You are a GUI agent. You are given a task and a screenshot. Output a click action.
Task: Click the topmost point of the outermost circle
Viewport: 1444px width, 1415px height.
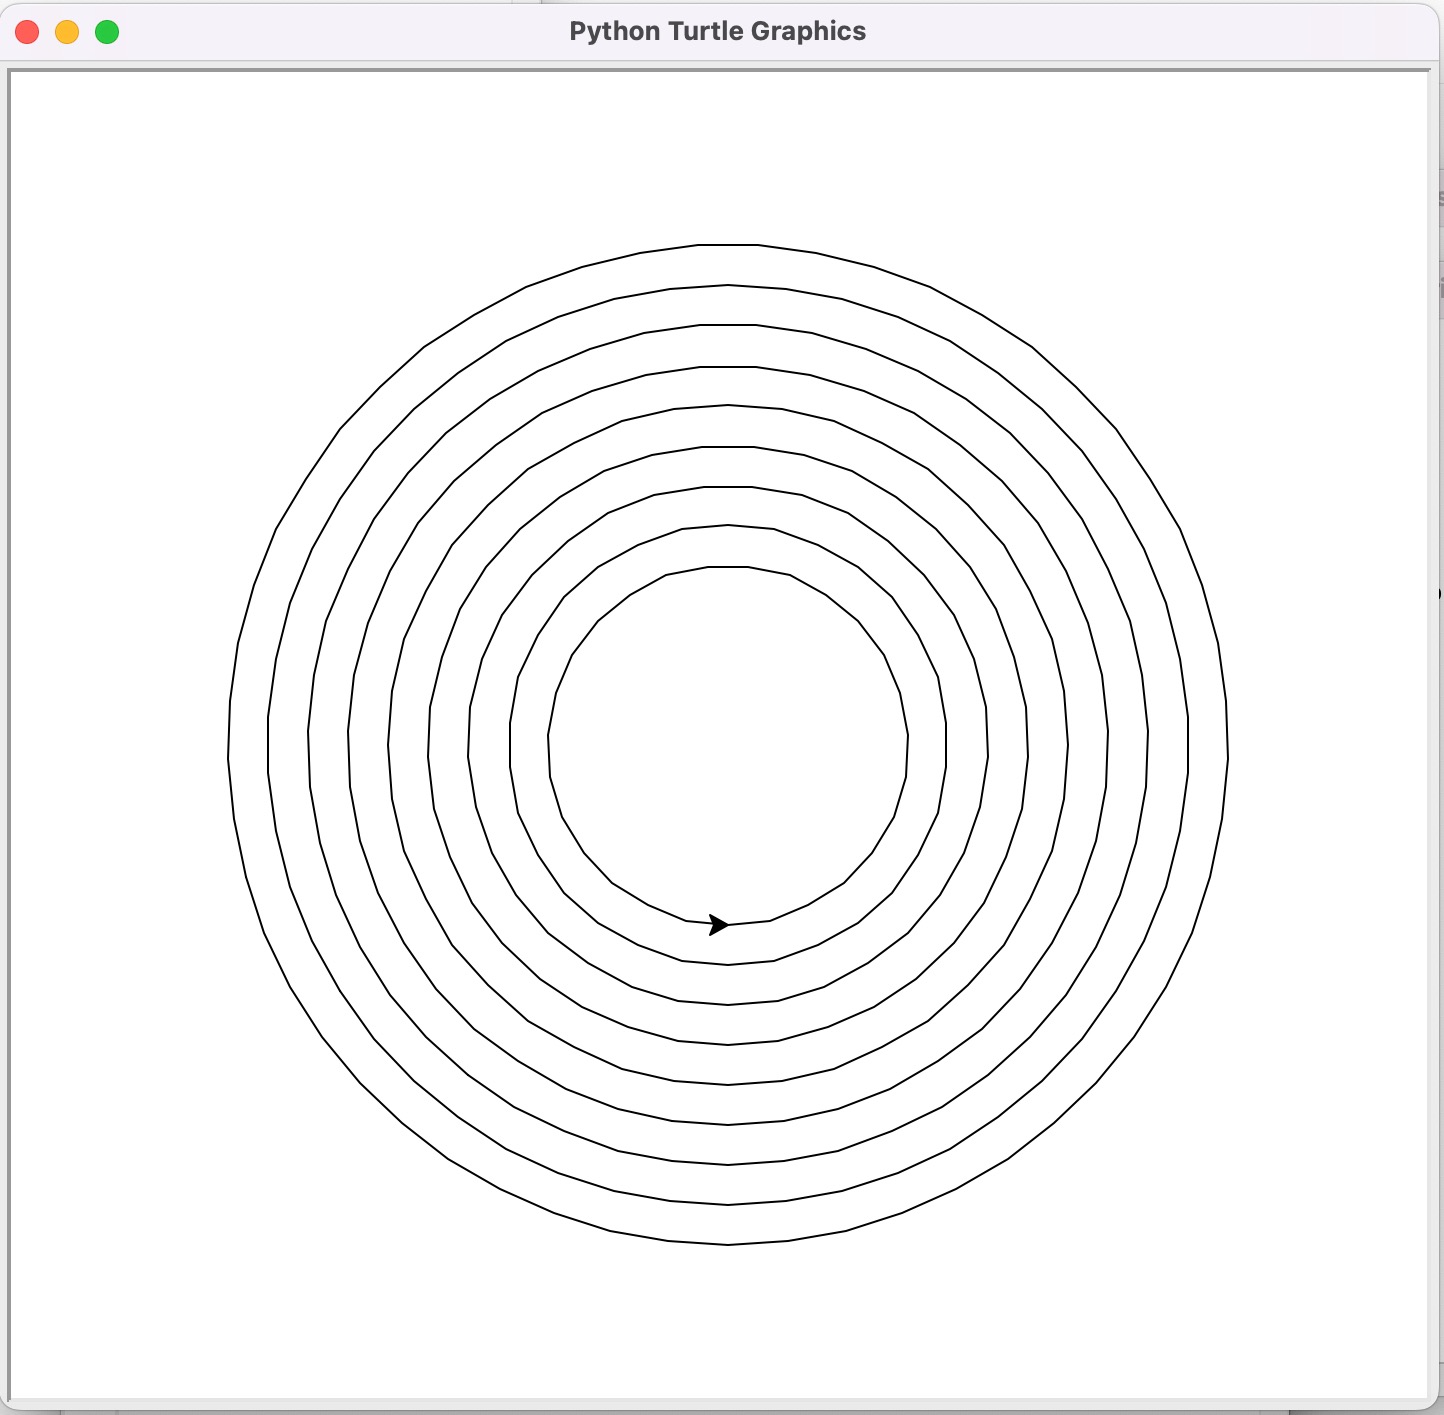click(x=728, y=244)
